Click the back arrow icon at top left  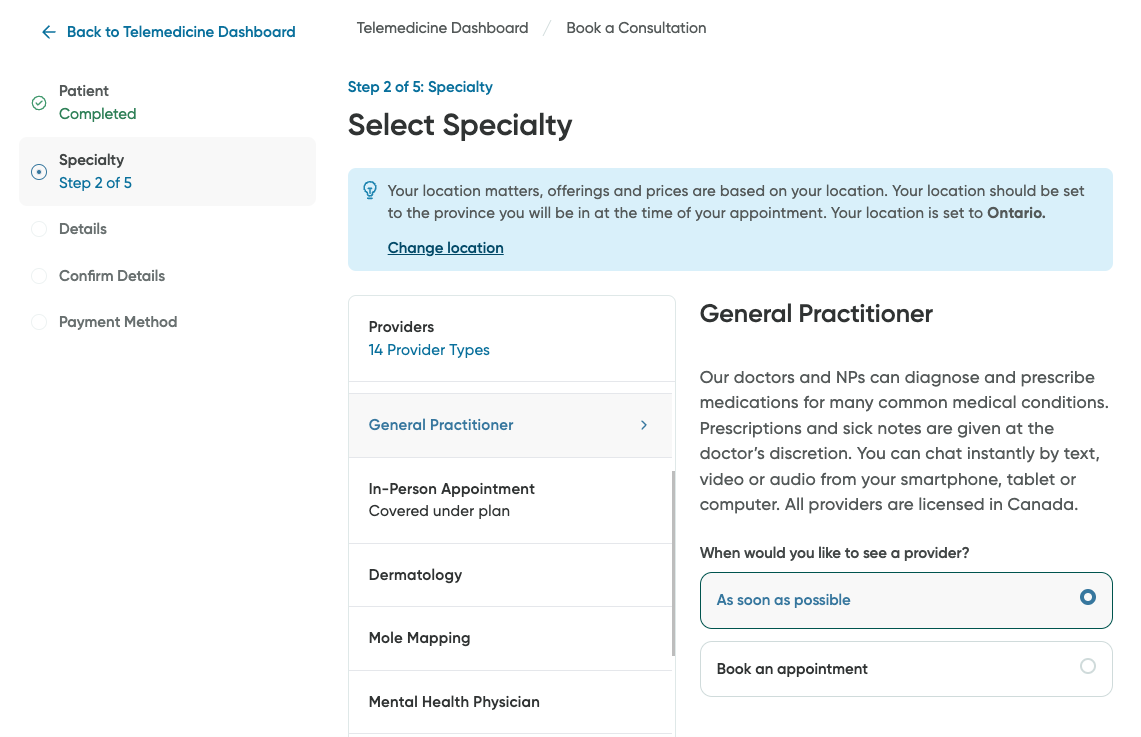[48, 32]
